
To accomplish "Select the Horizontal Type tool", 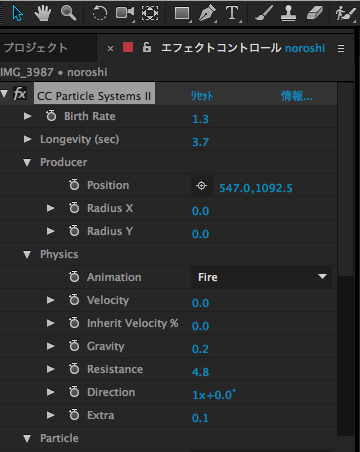I will (232, 13).
